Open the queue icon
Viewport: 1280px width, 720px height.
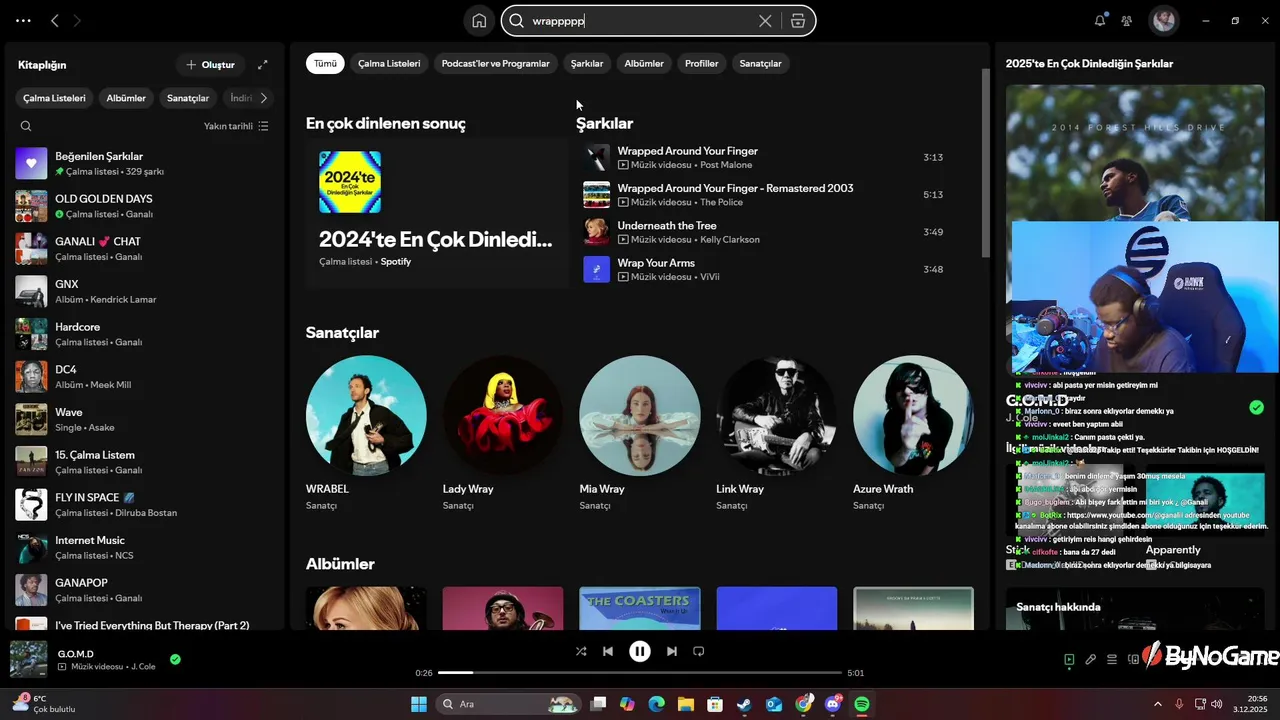[1112, 659]
